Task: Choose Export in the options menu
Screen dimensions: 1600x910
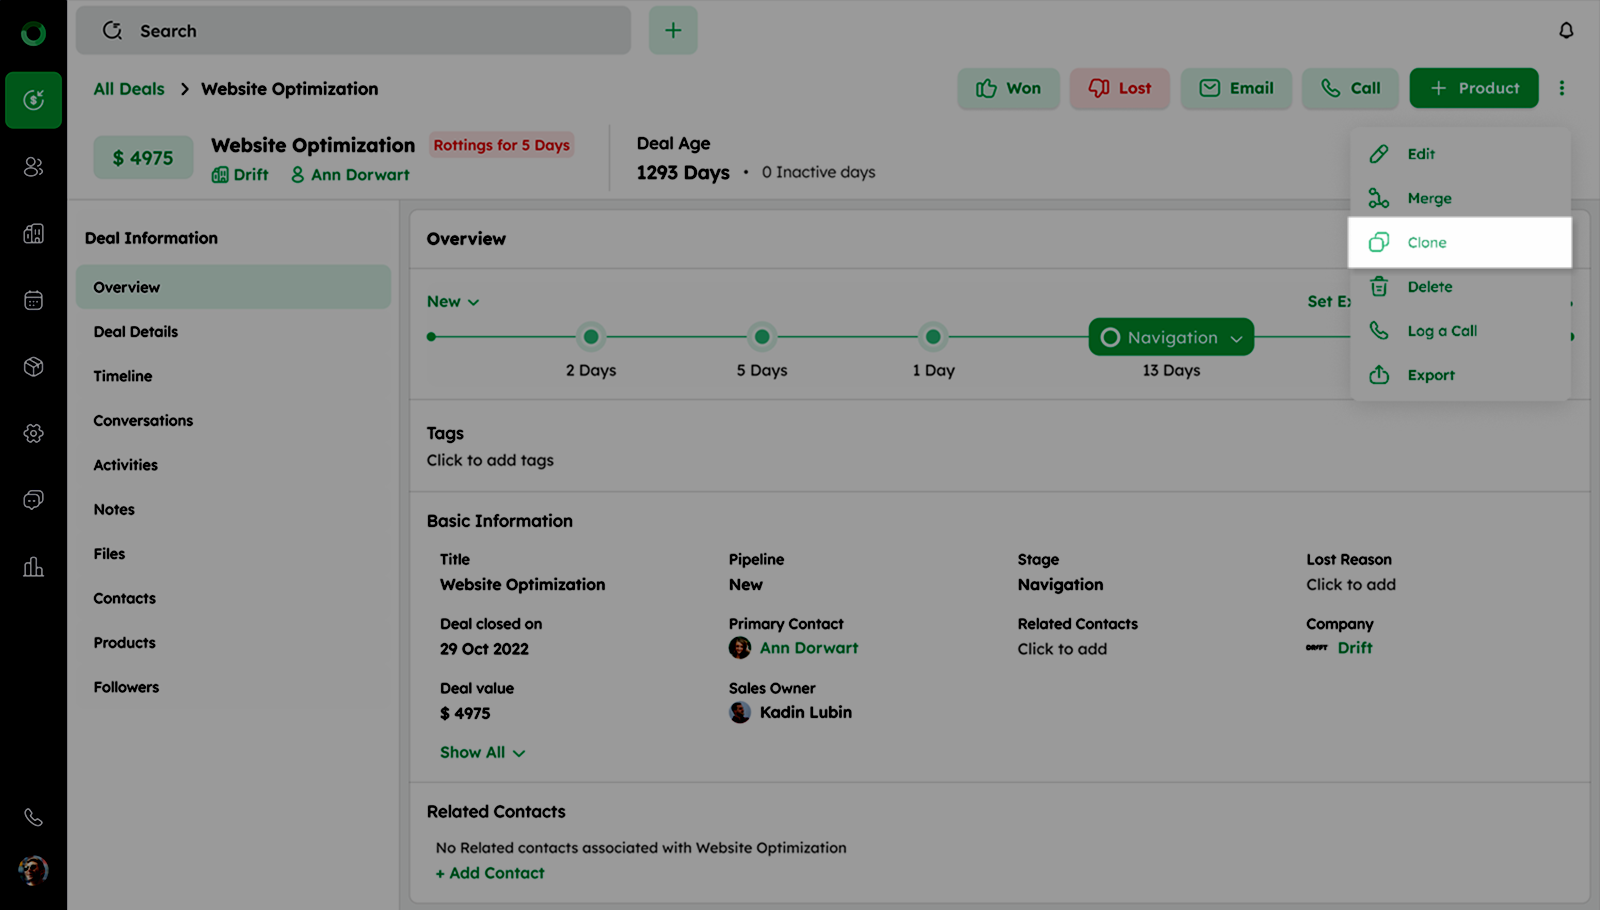Action: [x=1430, y=375]
